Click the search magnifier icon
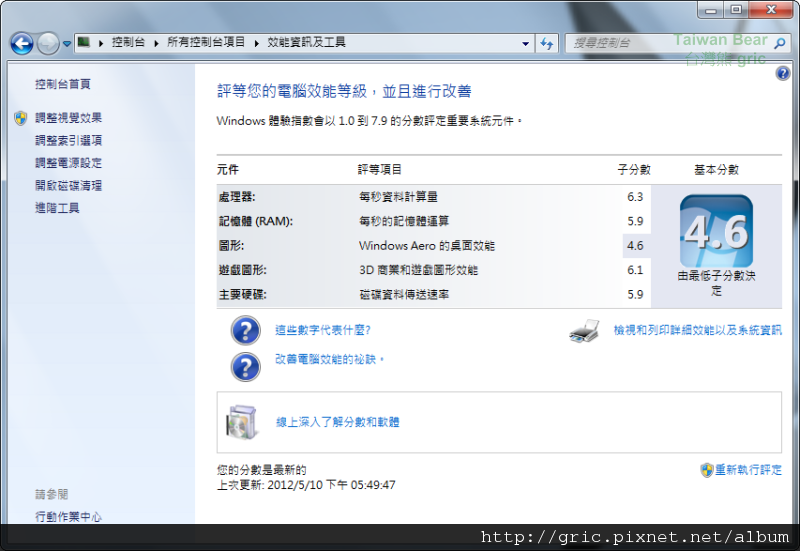800x551 pixels. click(780, 43)
